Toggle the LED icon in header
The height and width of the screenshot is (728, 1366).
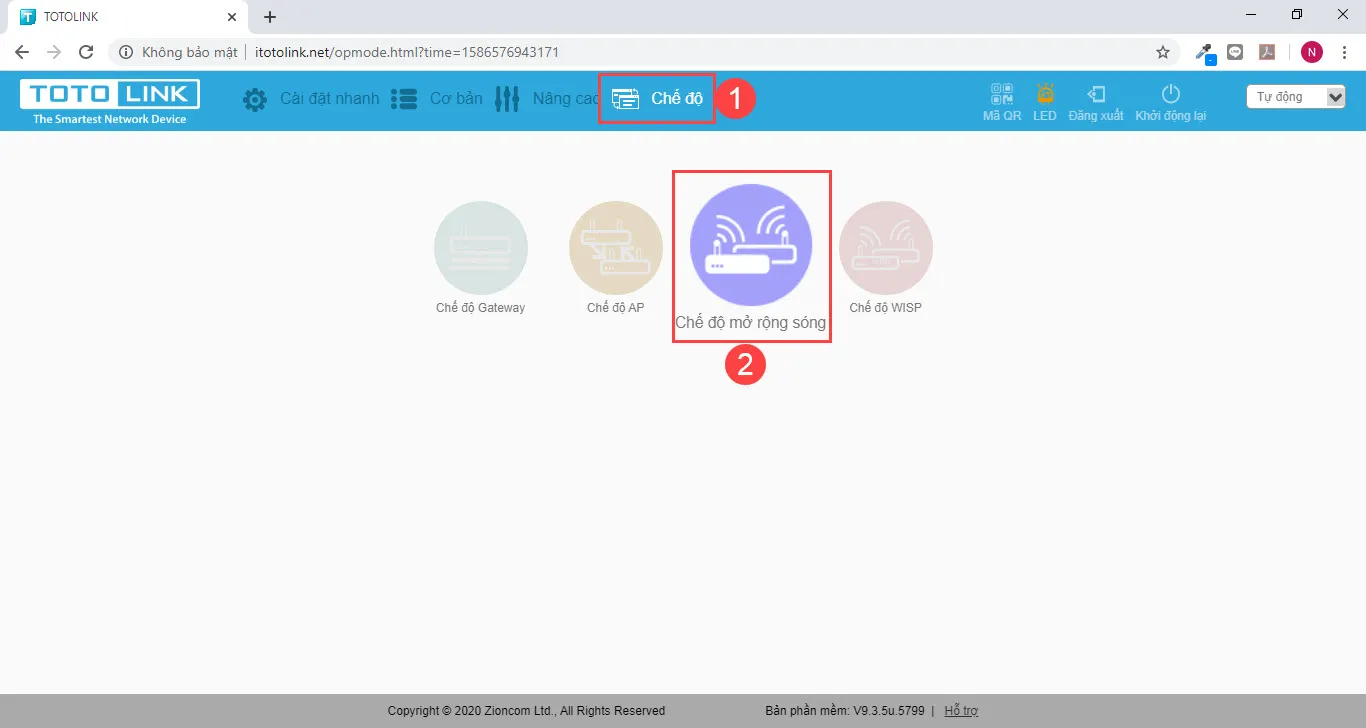point(1045,95)
